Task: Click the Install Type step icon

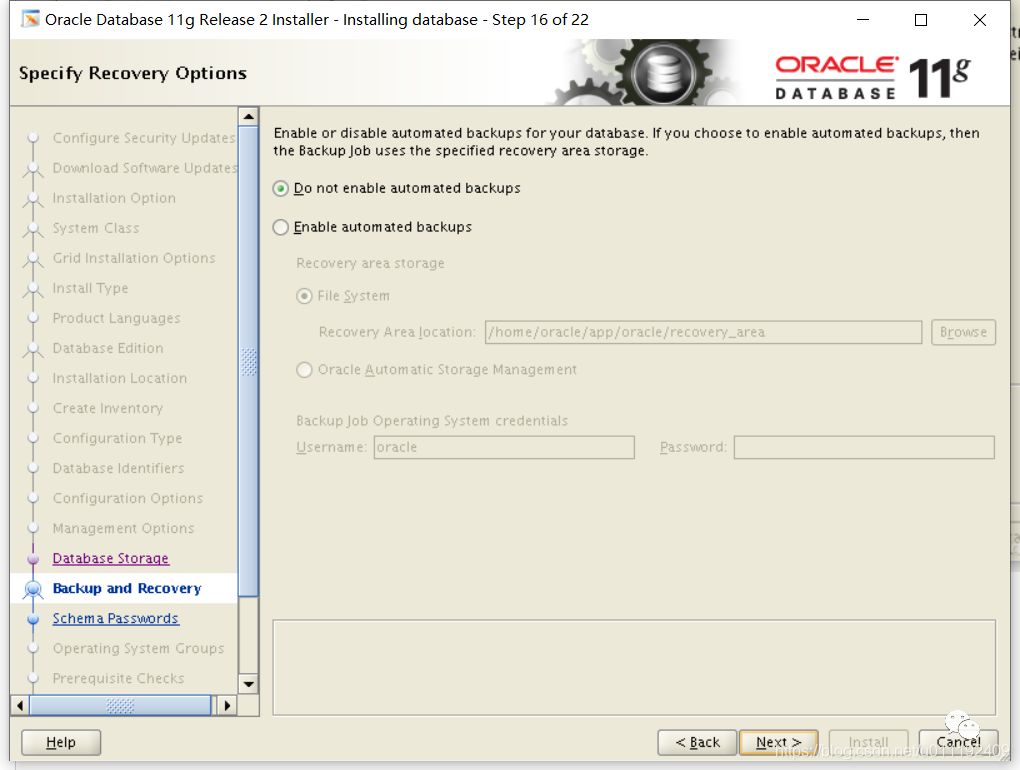Action: pos(33,288)
